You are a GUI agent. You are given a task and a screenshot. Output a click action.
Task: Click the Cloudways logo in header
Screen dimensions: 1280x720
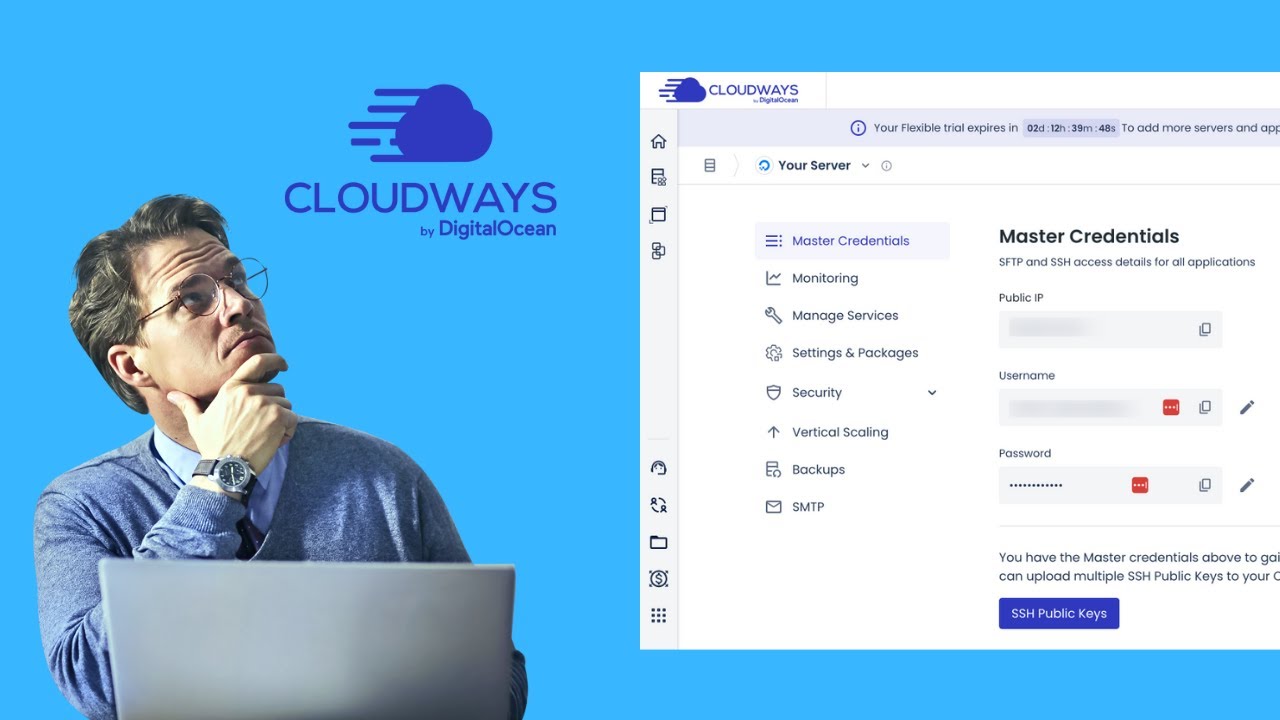728,90
